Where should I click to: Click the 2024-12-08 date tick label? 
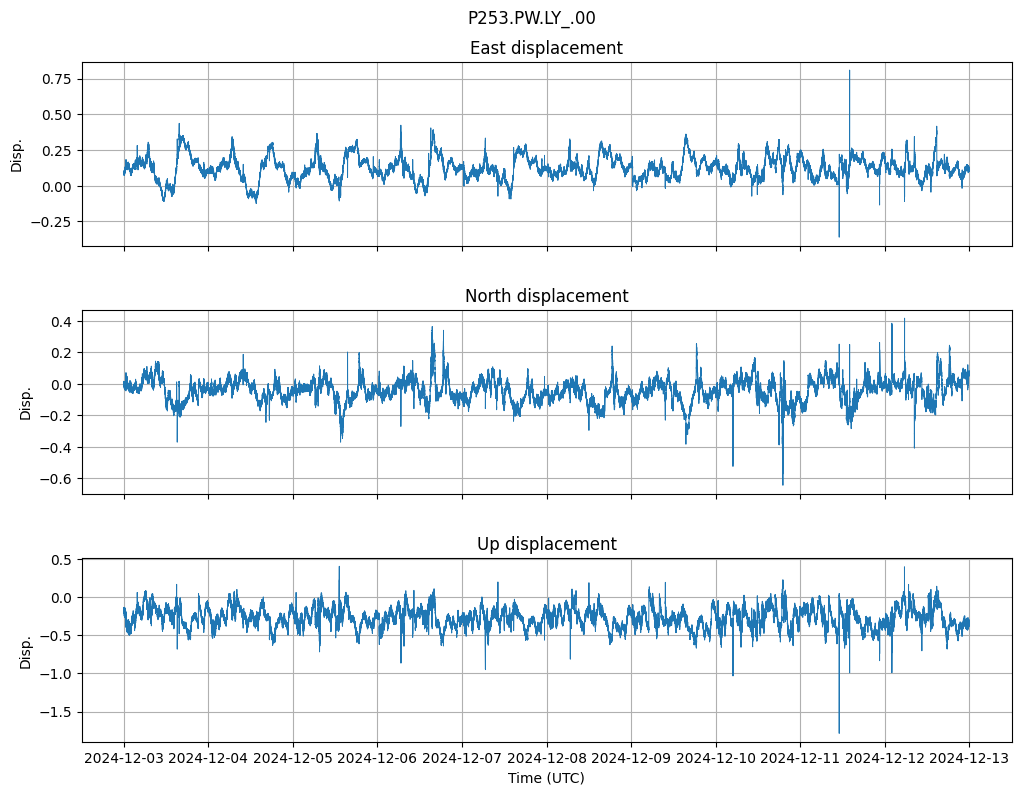point(546,758)
